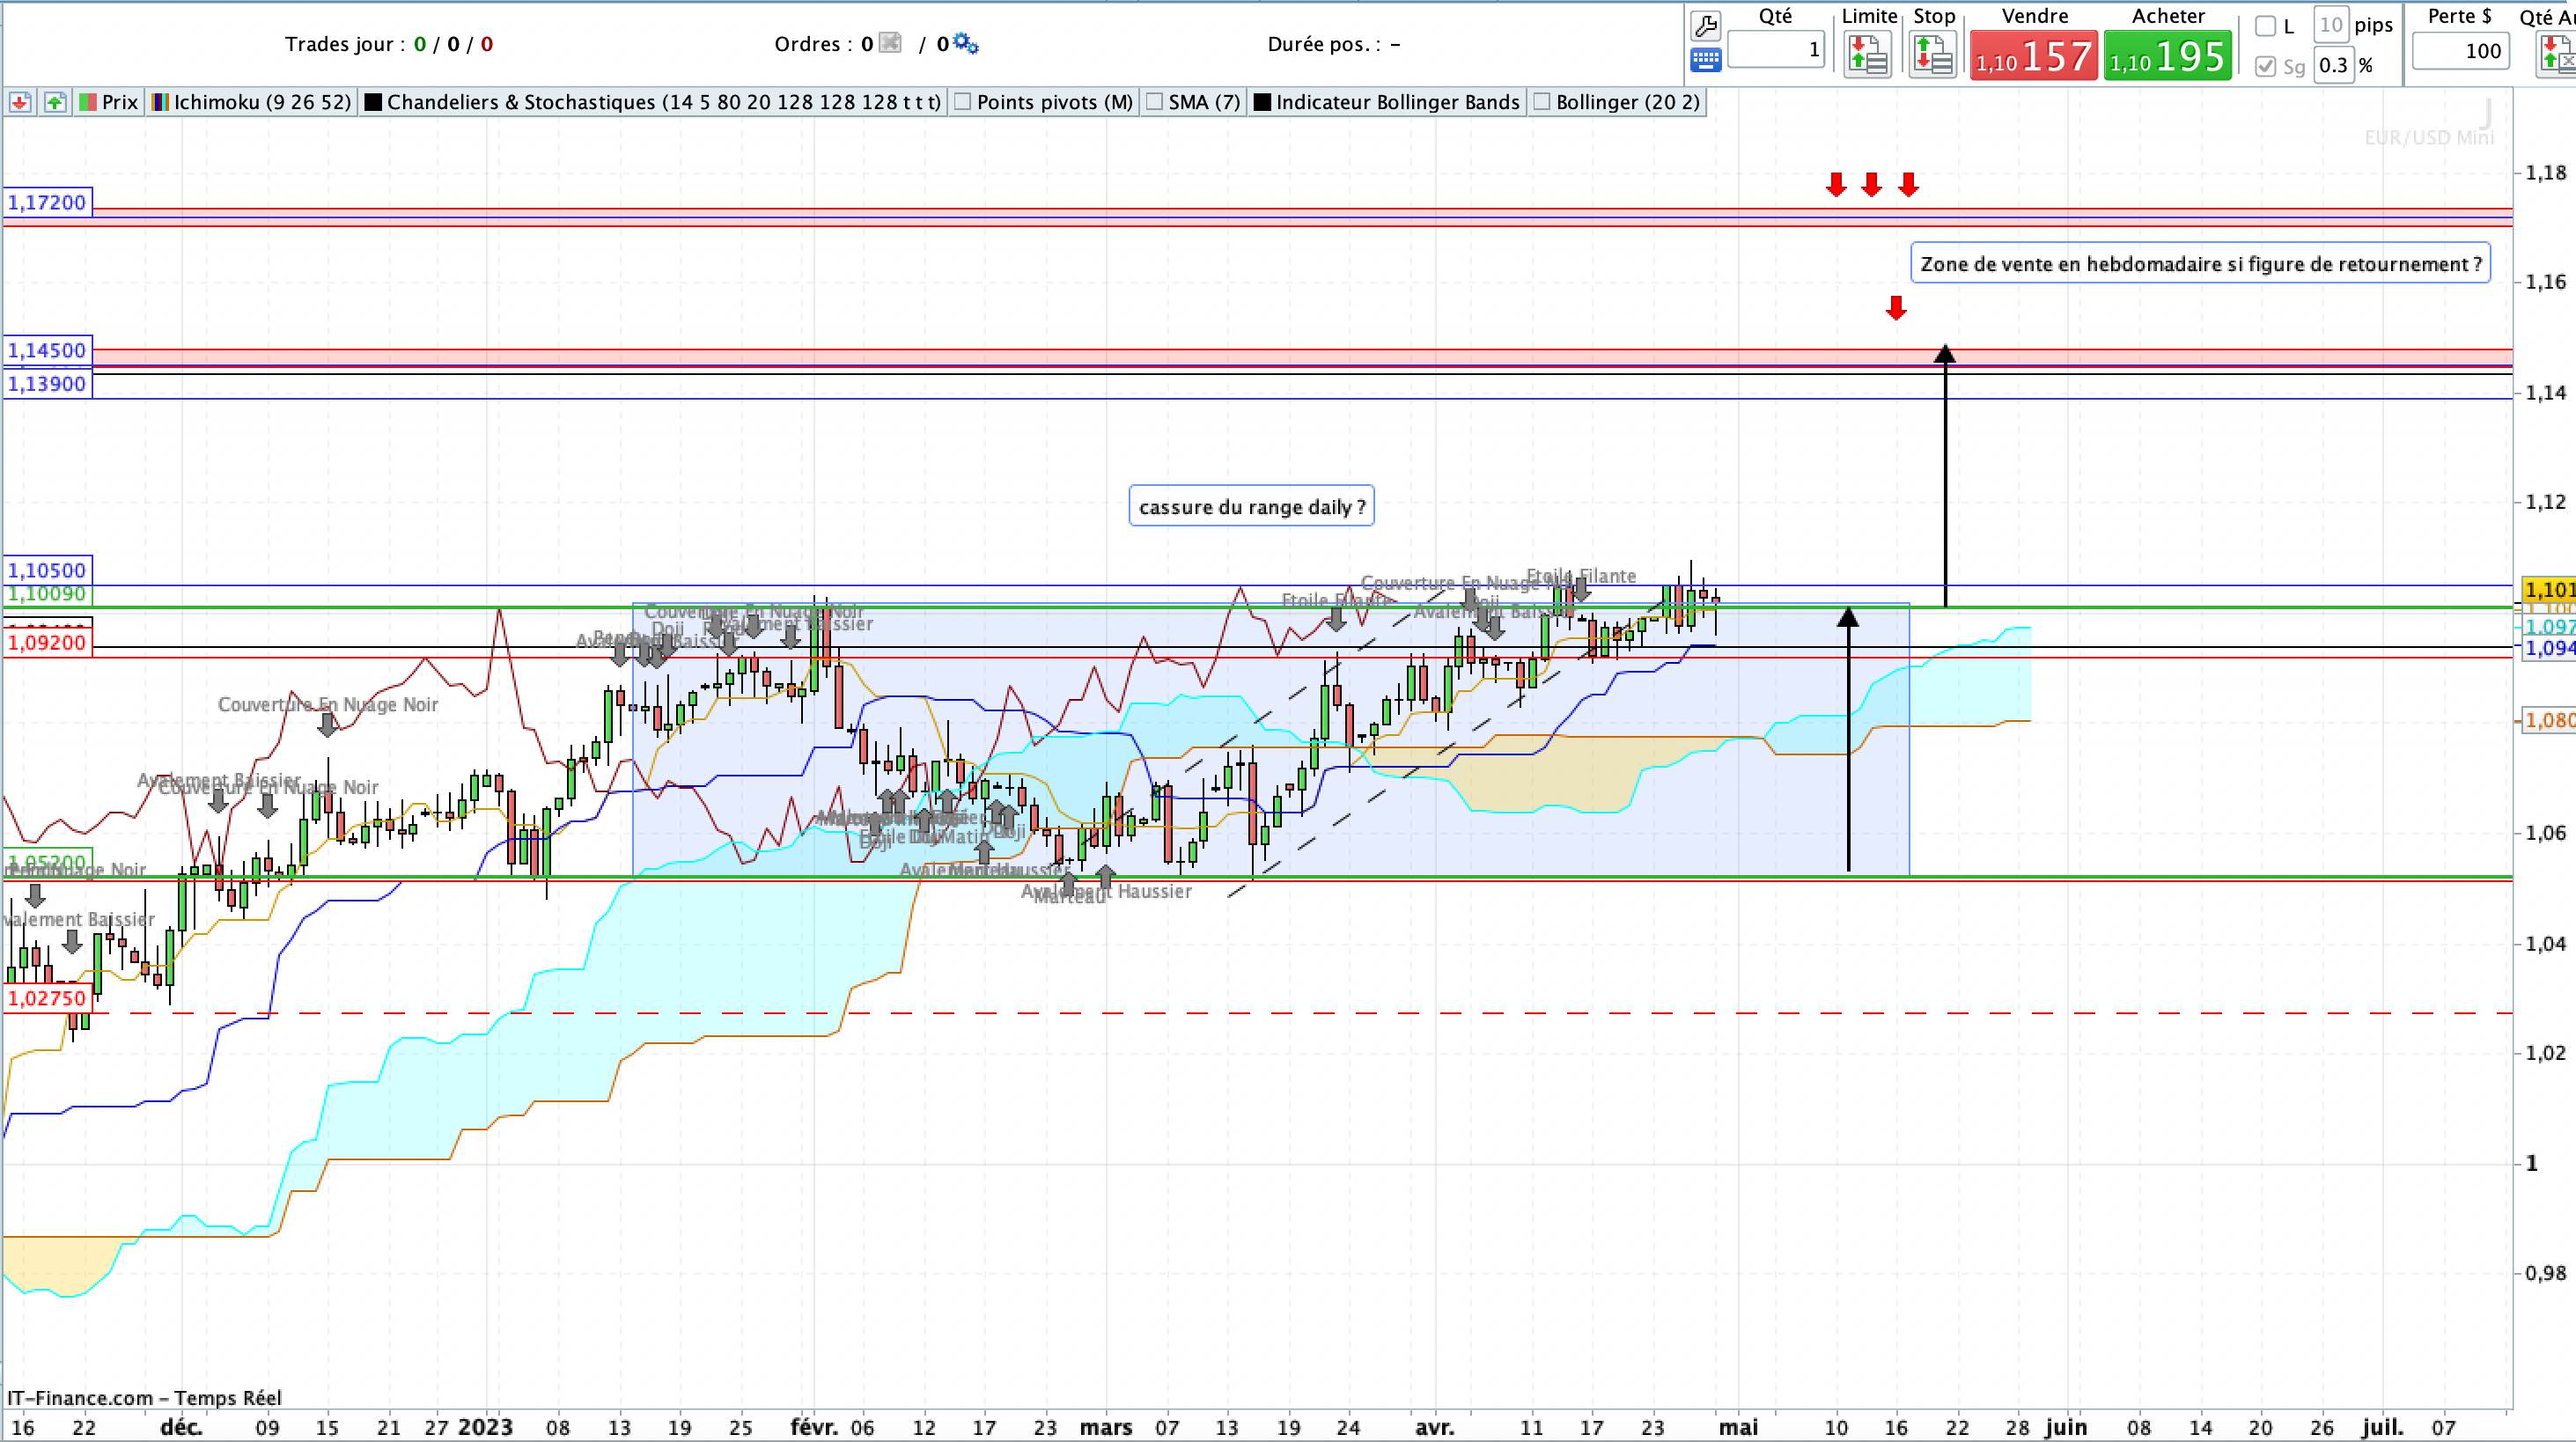
Task: Click the green Acheter 1,10195 buy button
Action: (2168, 56)
